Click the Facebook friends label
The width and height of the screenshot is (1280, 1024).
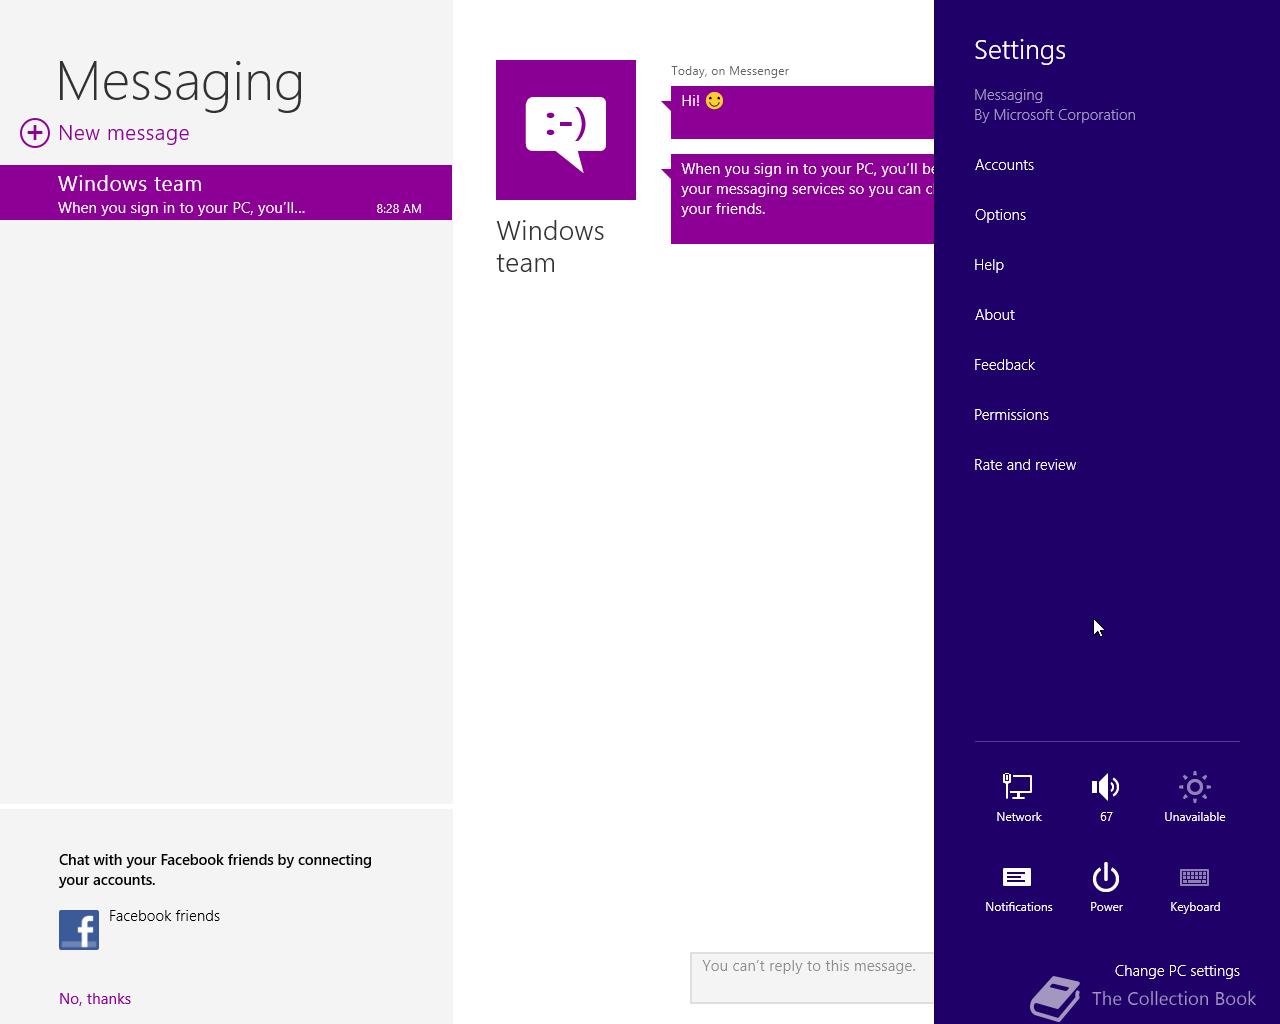[164, 916]
